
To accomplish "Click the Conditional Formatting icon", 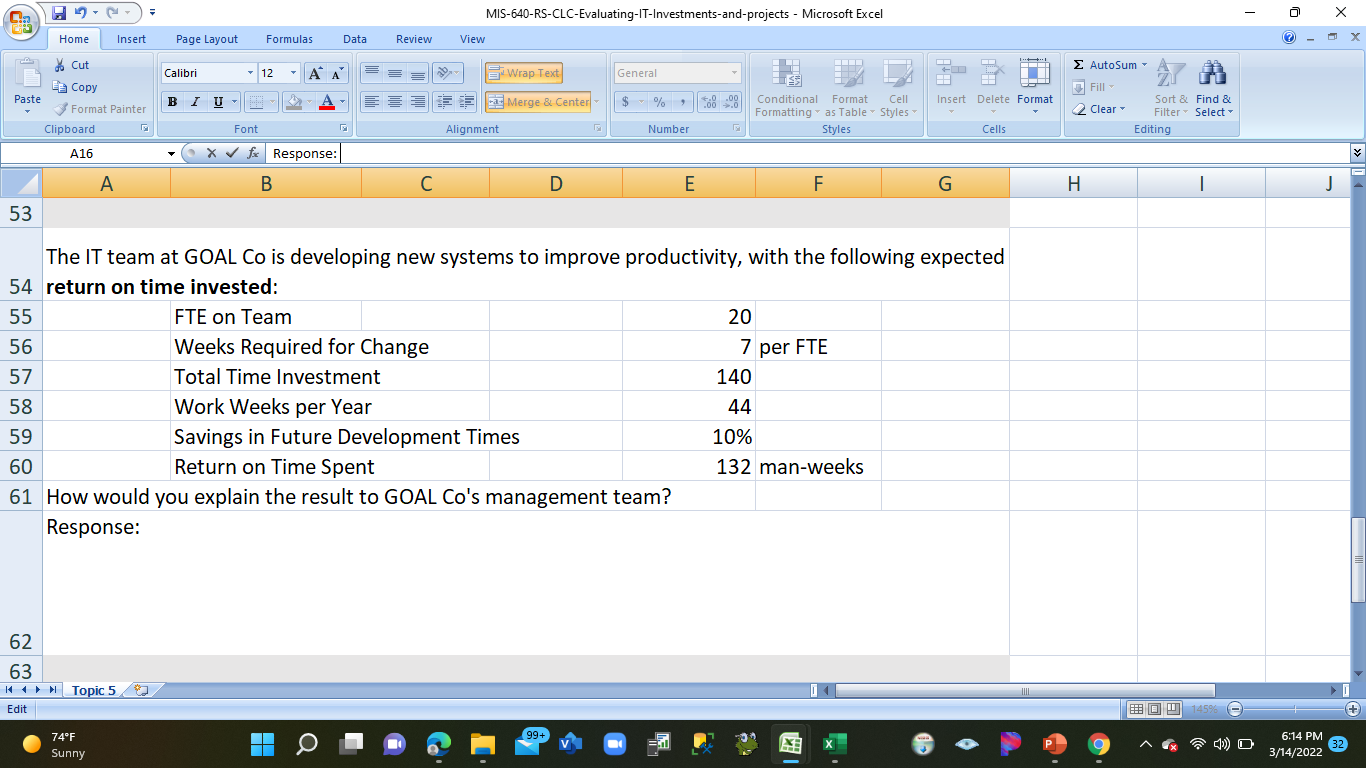I will [x=787, y=75].
